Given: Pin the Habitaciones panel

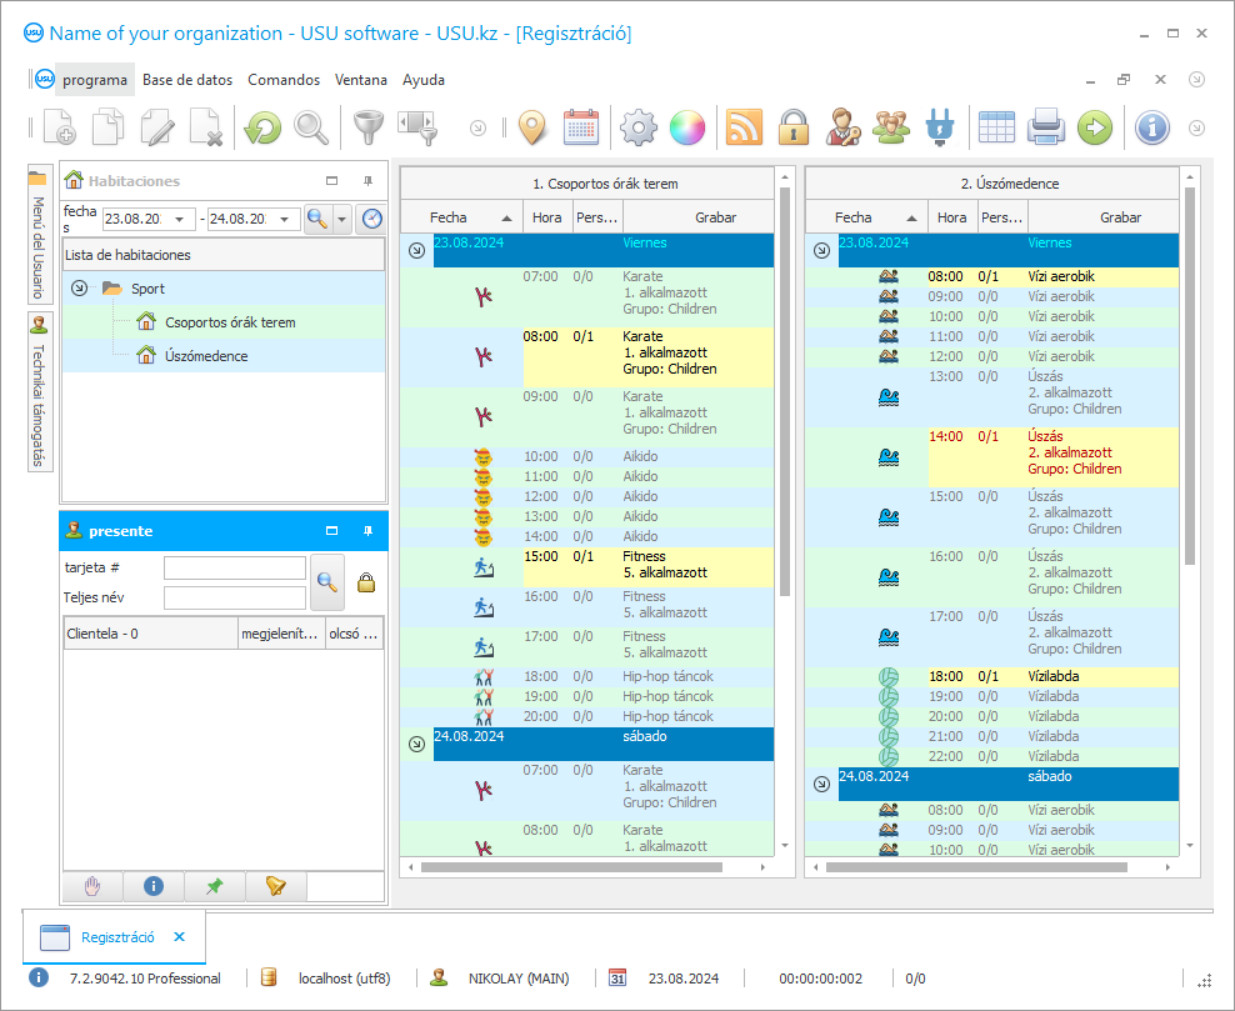Looking at the screenshot, I should point(368,181).
